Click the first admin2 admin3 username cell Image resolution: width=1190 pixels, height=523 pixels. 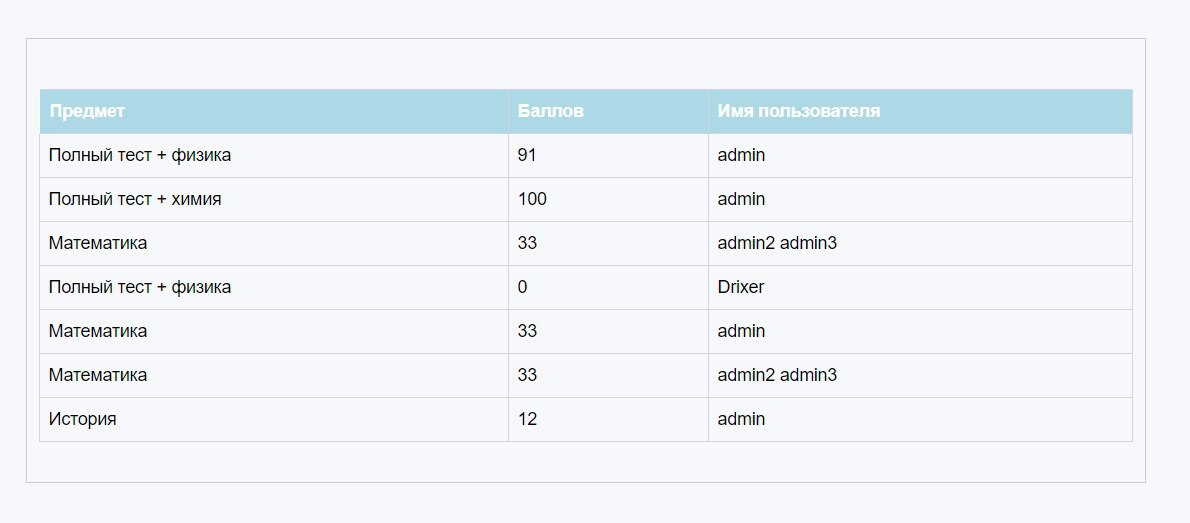[x=921, y=244]
